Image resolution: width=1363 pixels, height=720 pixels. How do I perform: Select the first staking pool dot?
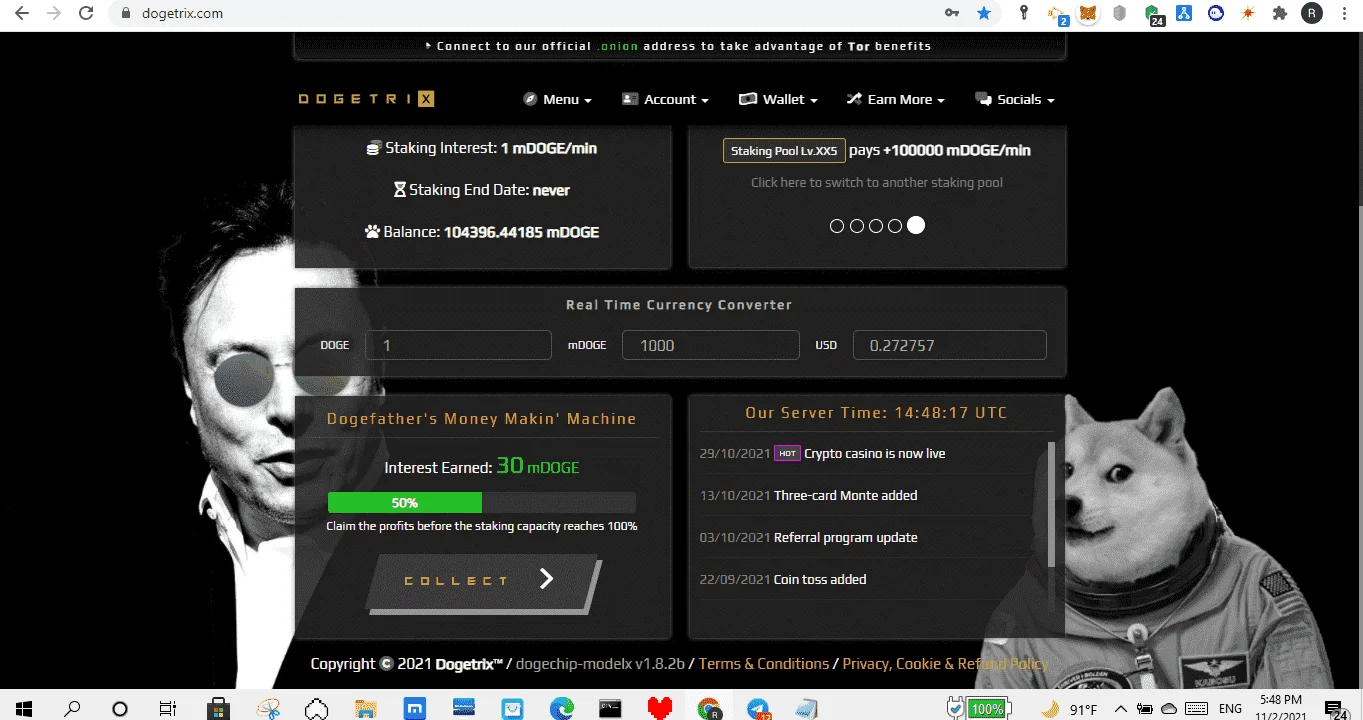pyautogui.click(x=837, y=226)
